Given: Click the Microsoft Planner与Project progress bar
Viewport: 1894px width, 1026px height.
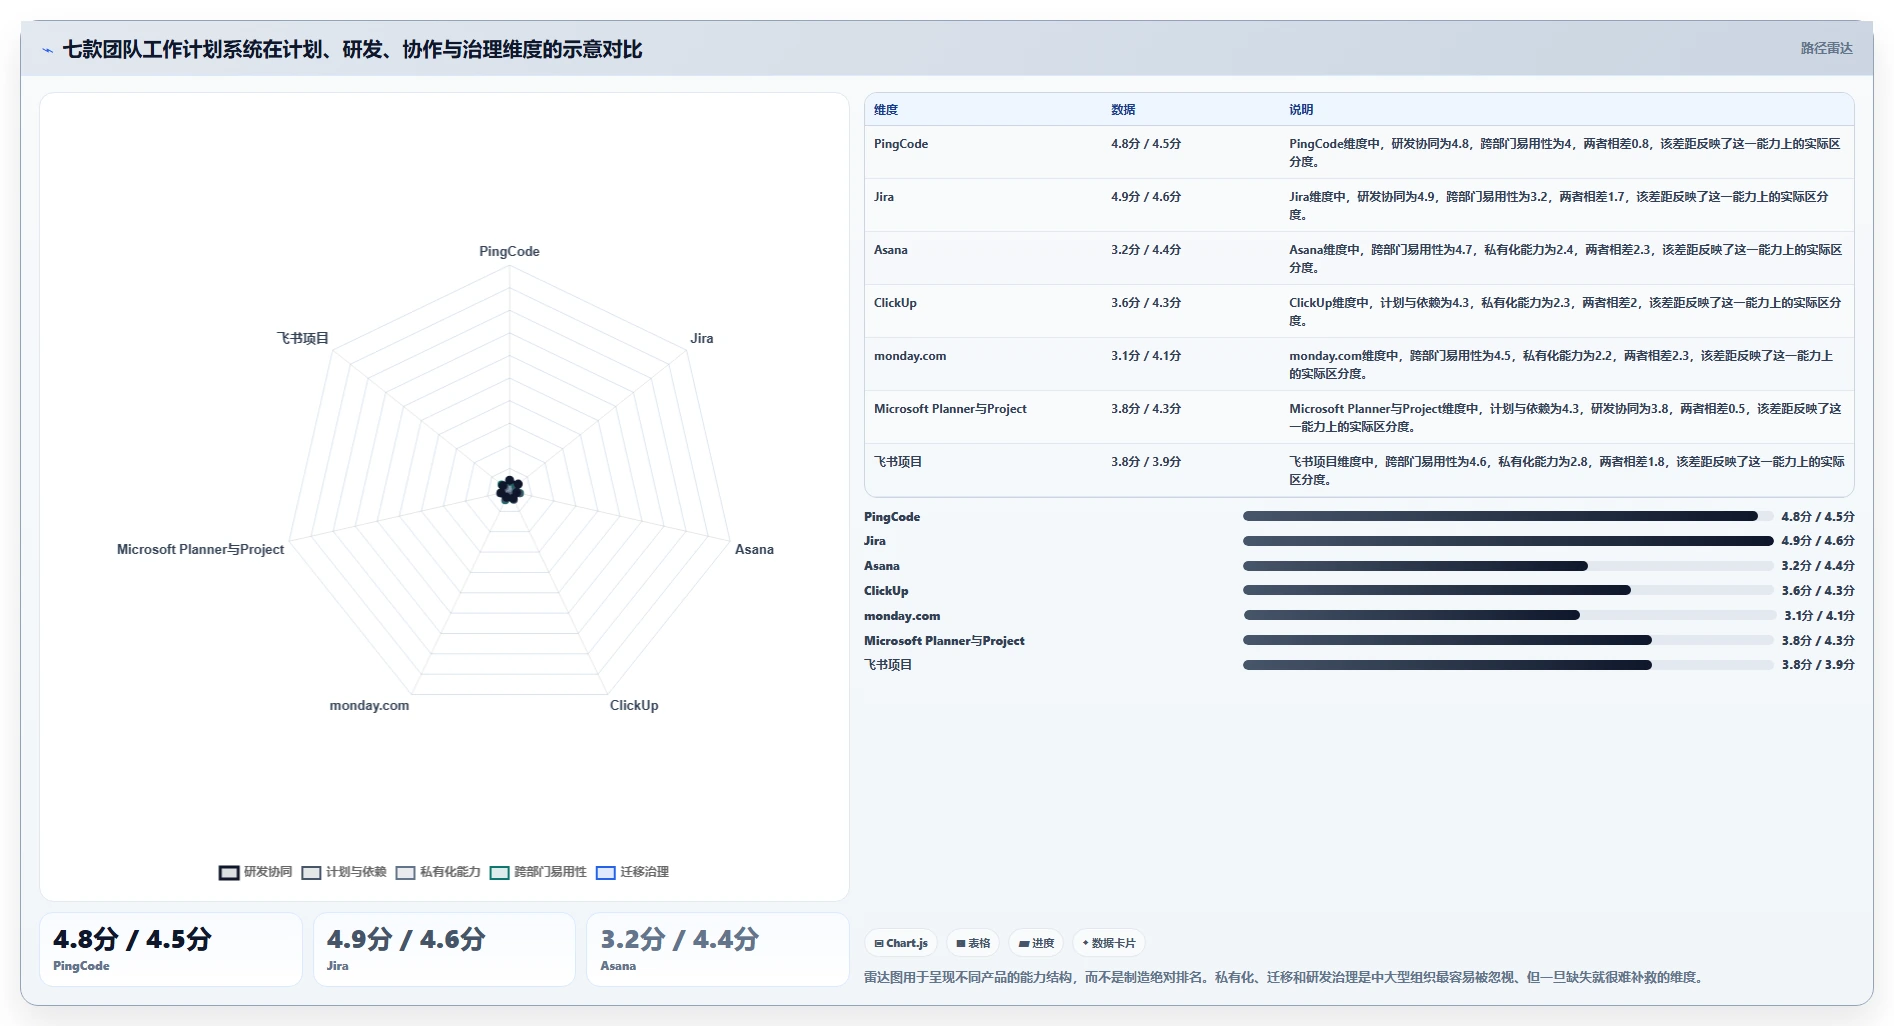Looking at the screenshot, I should tap(1508, 640).
